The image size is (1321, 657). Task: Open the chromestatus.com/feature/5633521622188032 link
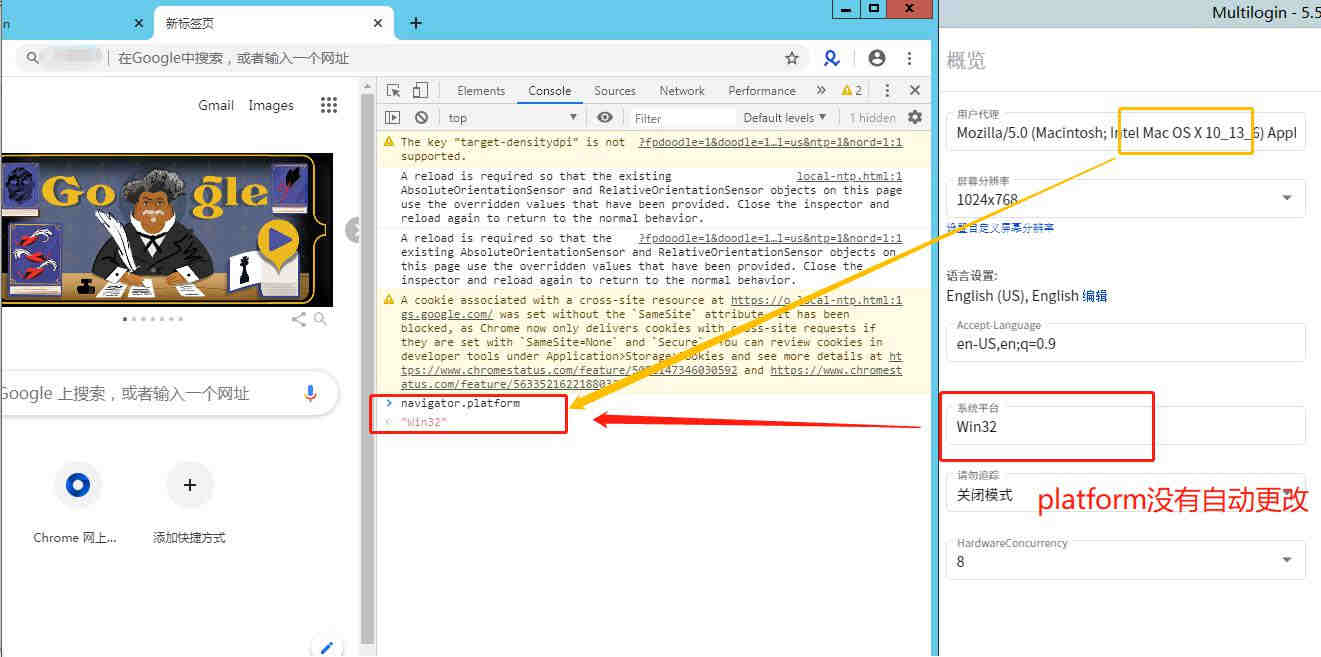[x=652, y=377]
